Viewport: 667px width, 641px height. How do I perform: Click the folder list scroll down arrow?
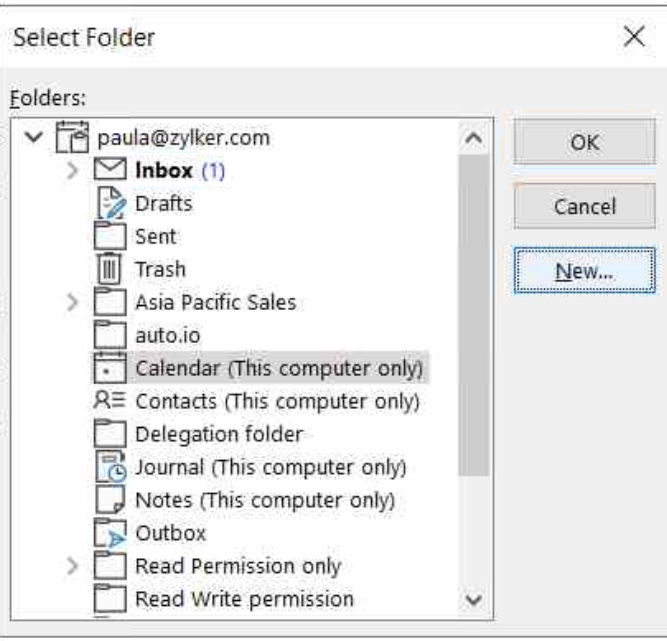pos(475,602)
